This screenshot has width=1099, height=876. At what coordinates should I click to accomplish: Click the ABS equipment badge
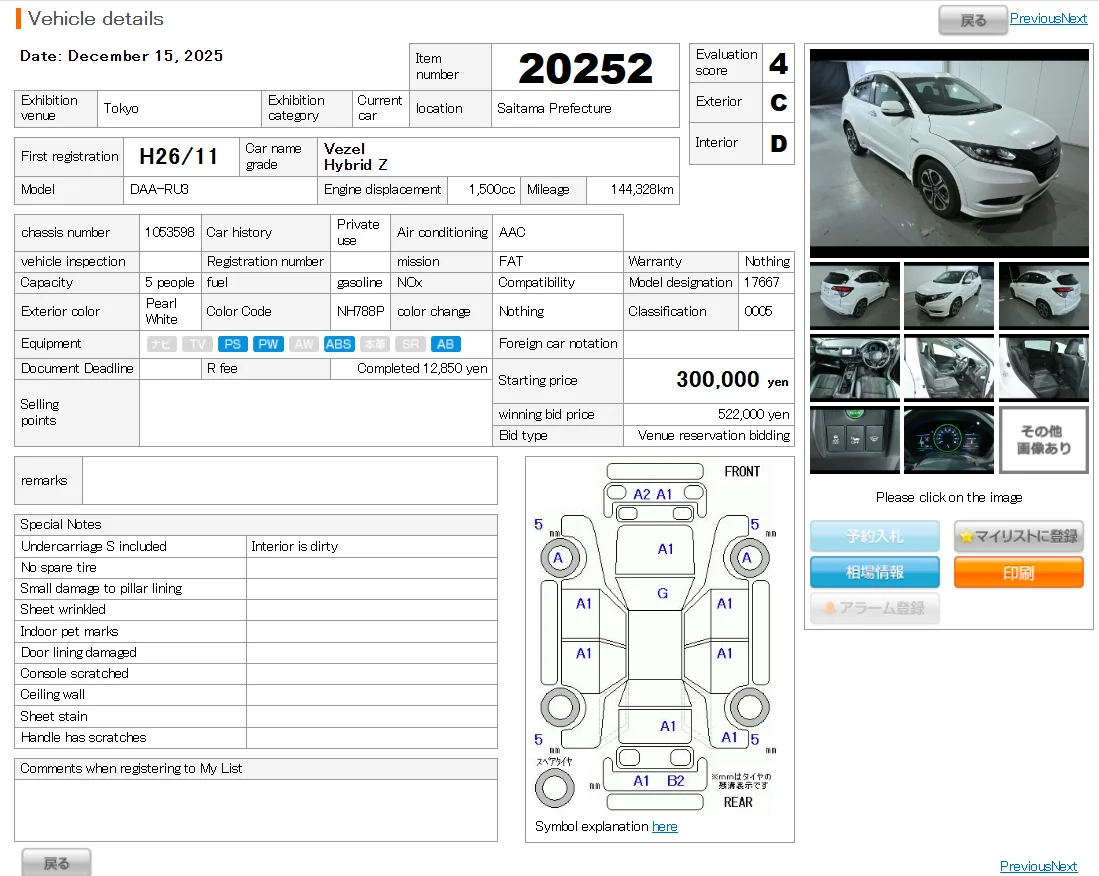(x=338, y=344)
